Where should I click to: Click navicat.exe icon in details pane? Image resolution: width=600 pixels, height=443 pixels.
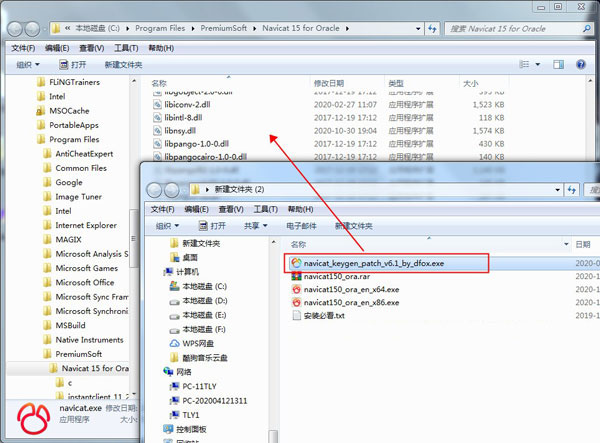[33, 420]
